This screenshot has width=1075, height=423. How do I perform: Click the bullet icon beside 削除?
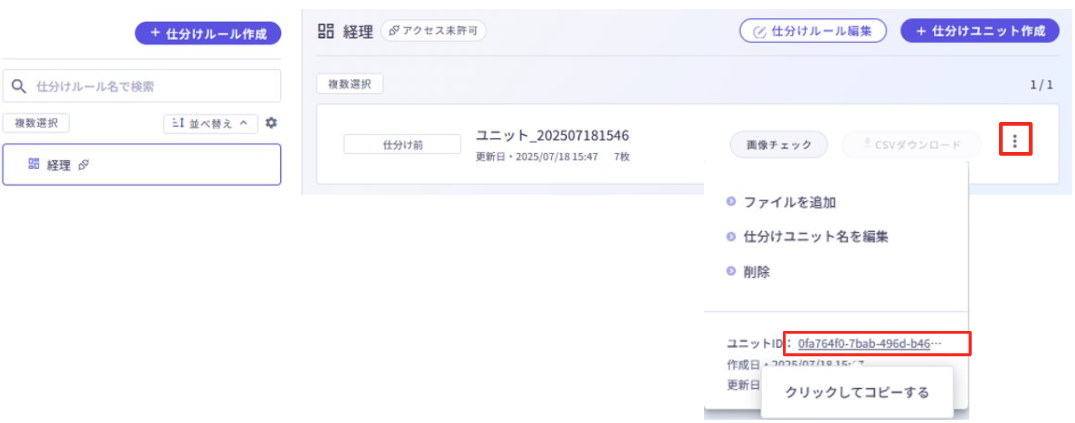point(731,272)
